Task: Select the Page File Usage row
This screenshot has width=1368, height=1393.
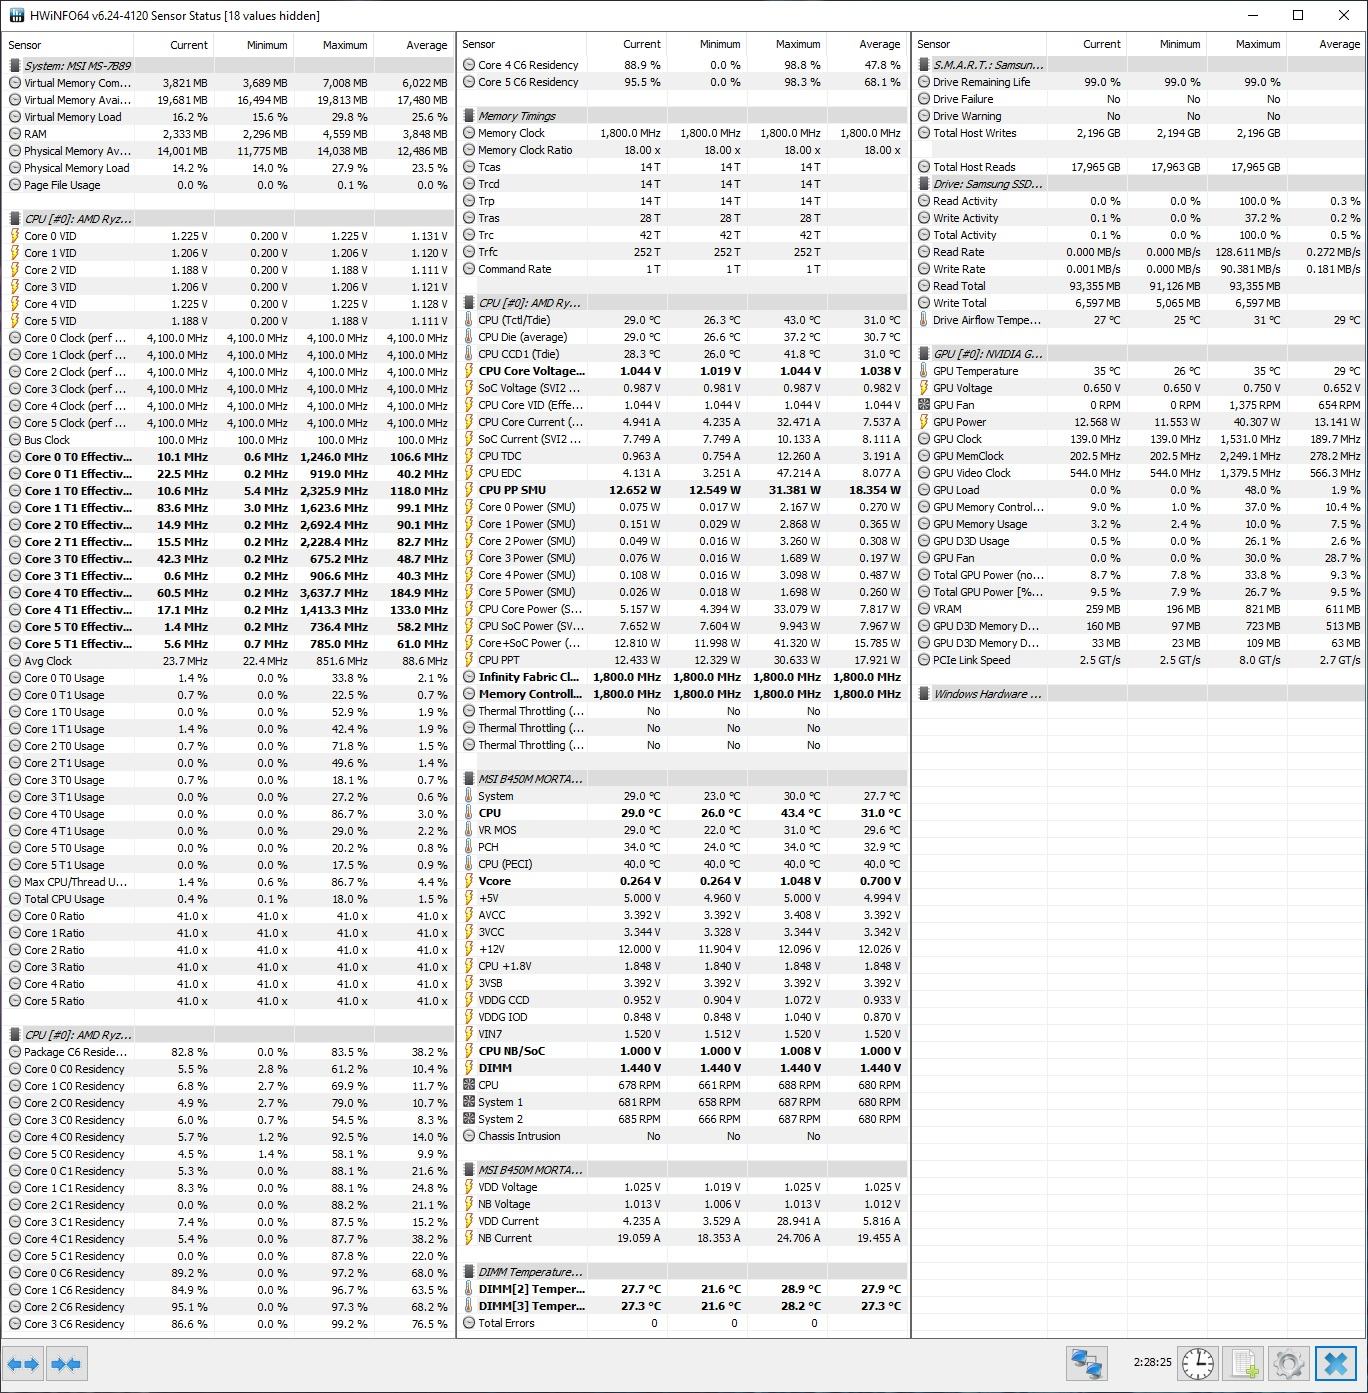Action: pos(229,185)
